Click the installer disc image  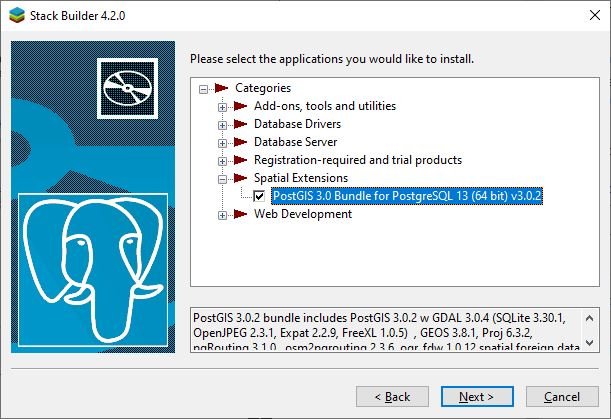tap(127, 88)
